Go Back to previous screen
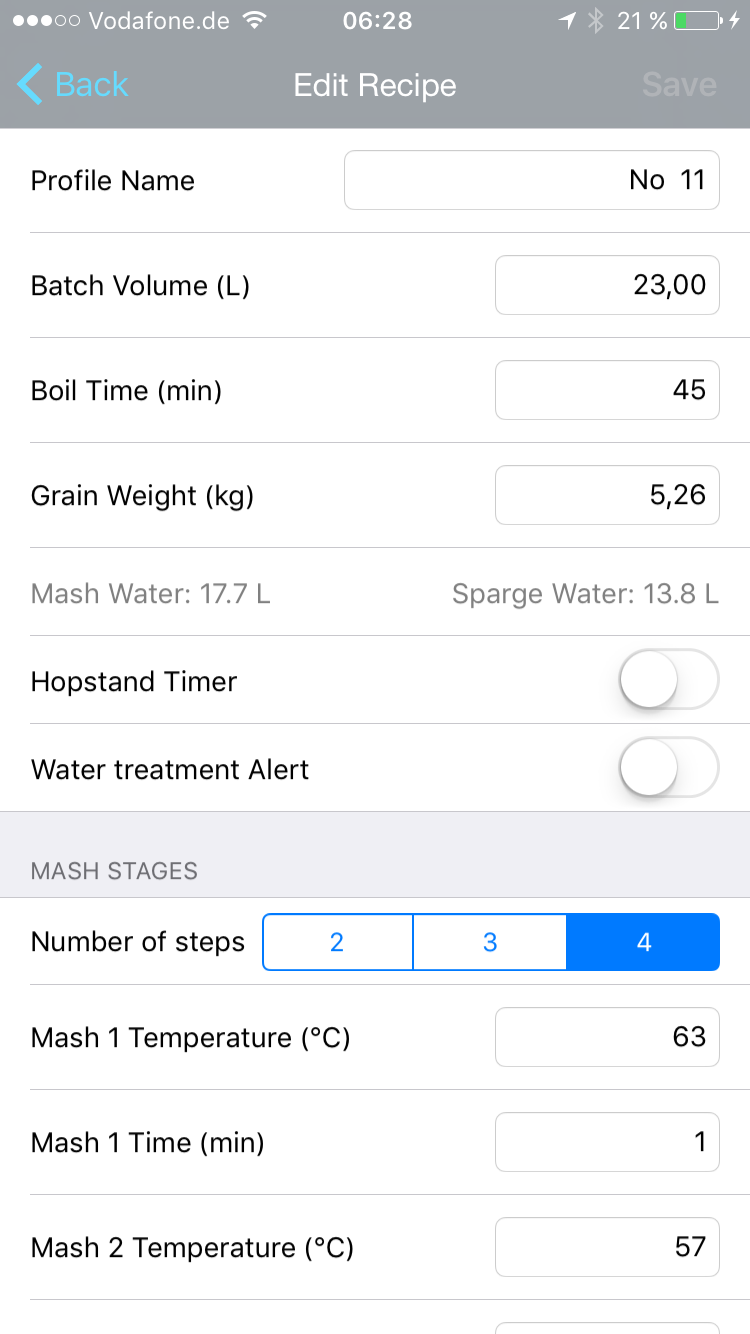The image size is (750, 1334). tap(90, 85)
